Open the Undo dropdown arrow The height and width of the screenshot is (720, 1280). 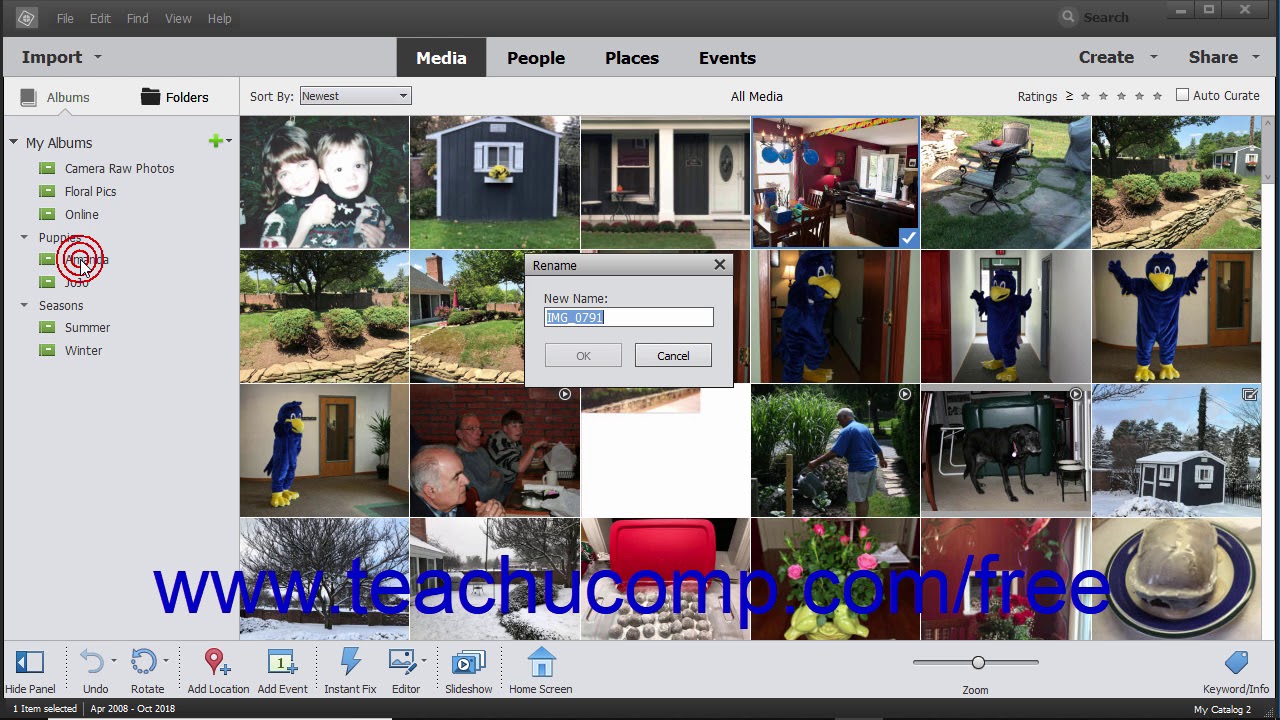(113, 660)
